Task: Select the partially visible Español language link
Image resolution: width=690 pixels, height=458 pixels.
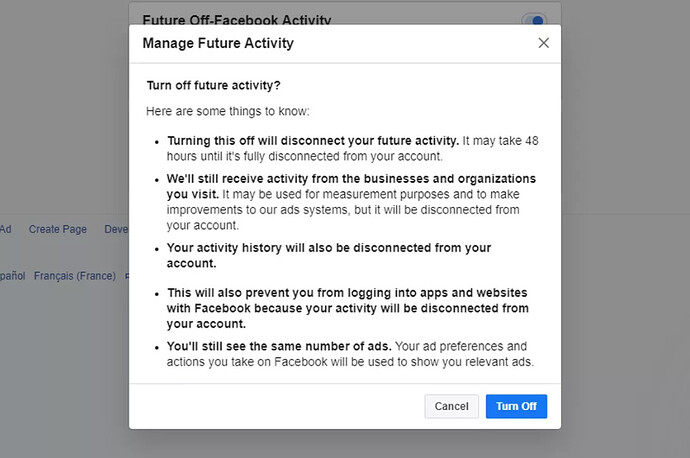Action: [x=13, y=275]
